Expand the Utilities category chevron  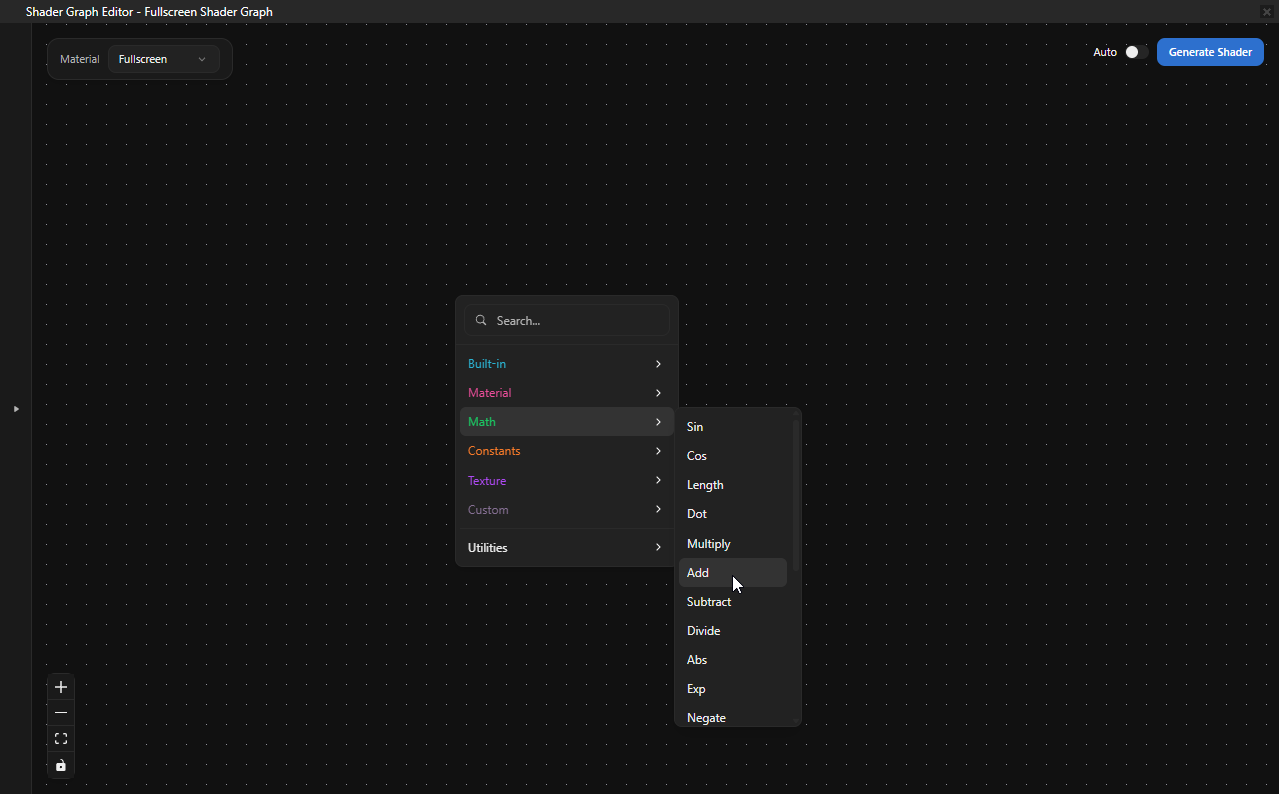coord(658,547)
